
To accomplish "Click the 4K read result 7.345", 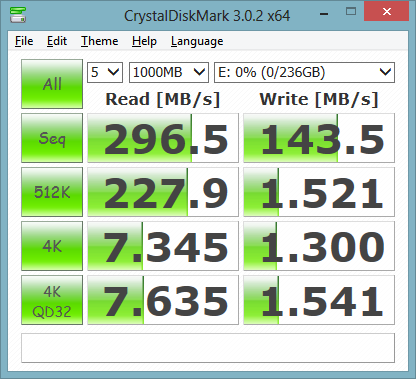I will click(163, 246).
